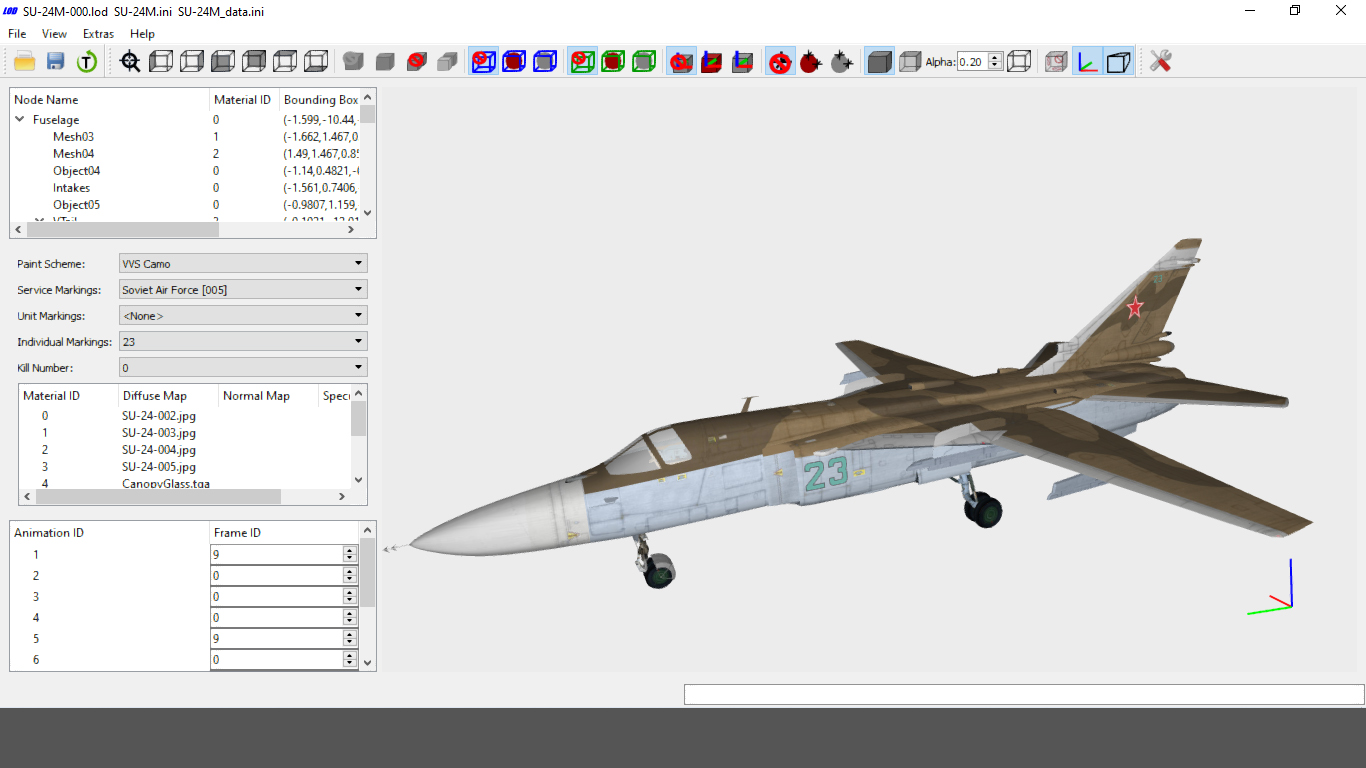Reload textures with the green T arrow icon
The image size is (1366, 768).
87,62
